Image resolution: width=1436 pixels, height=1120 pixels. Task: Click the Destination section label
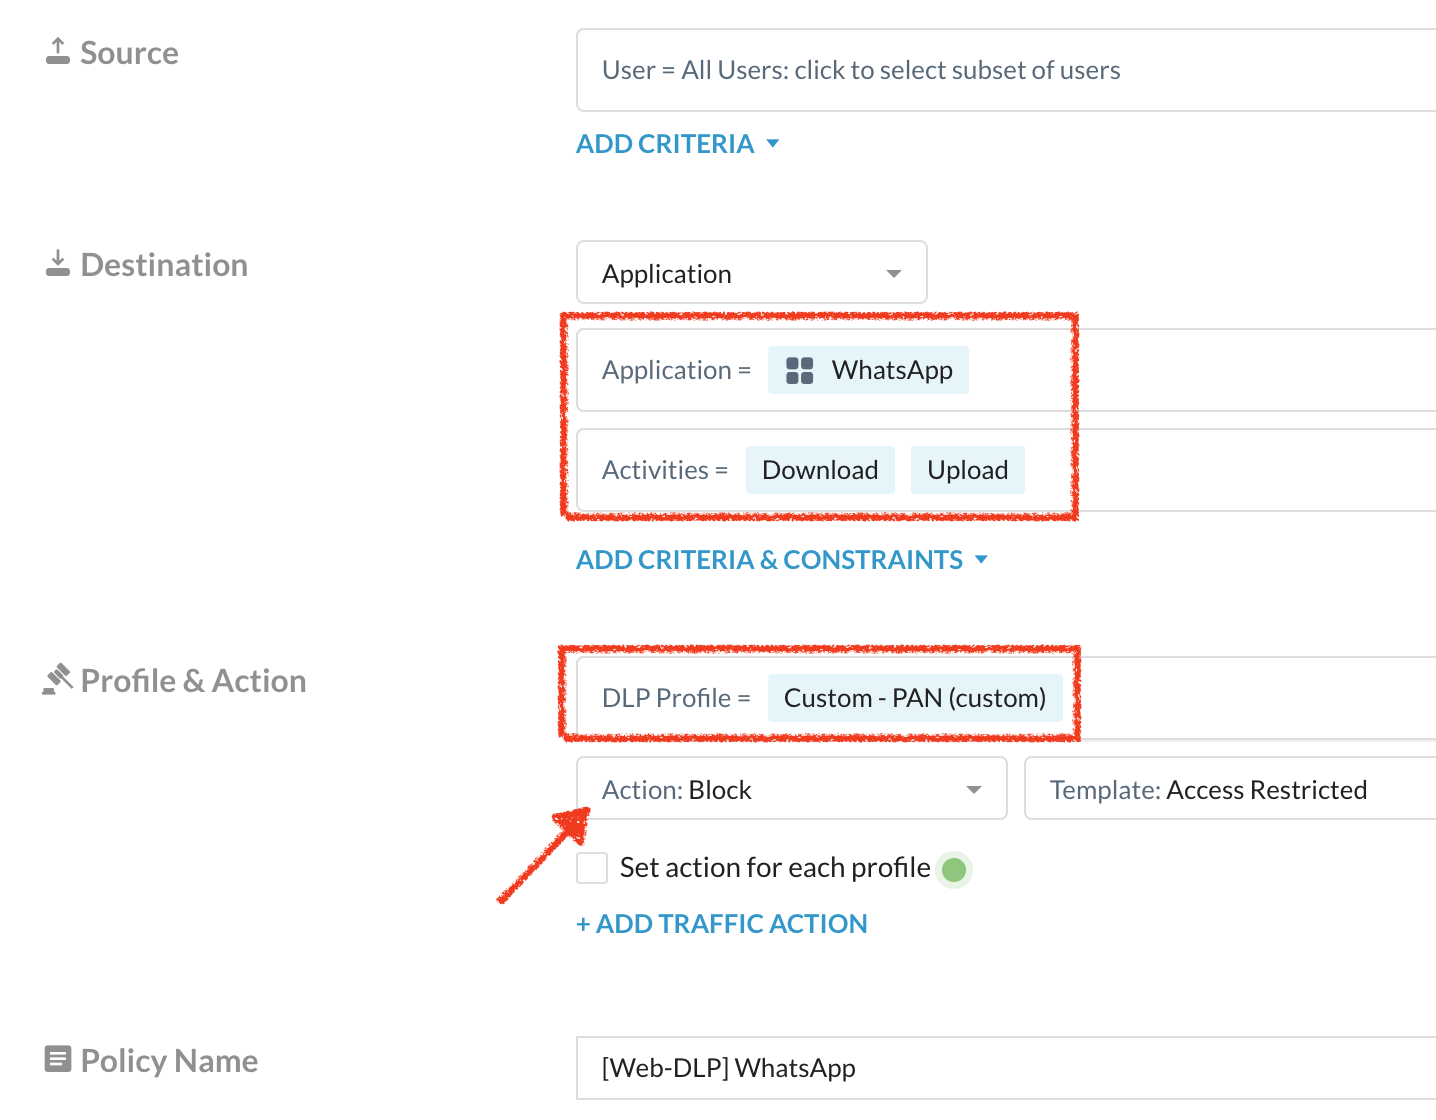(164, 265)
